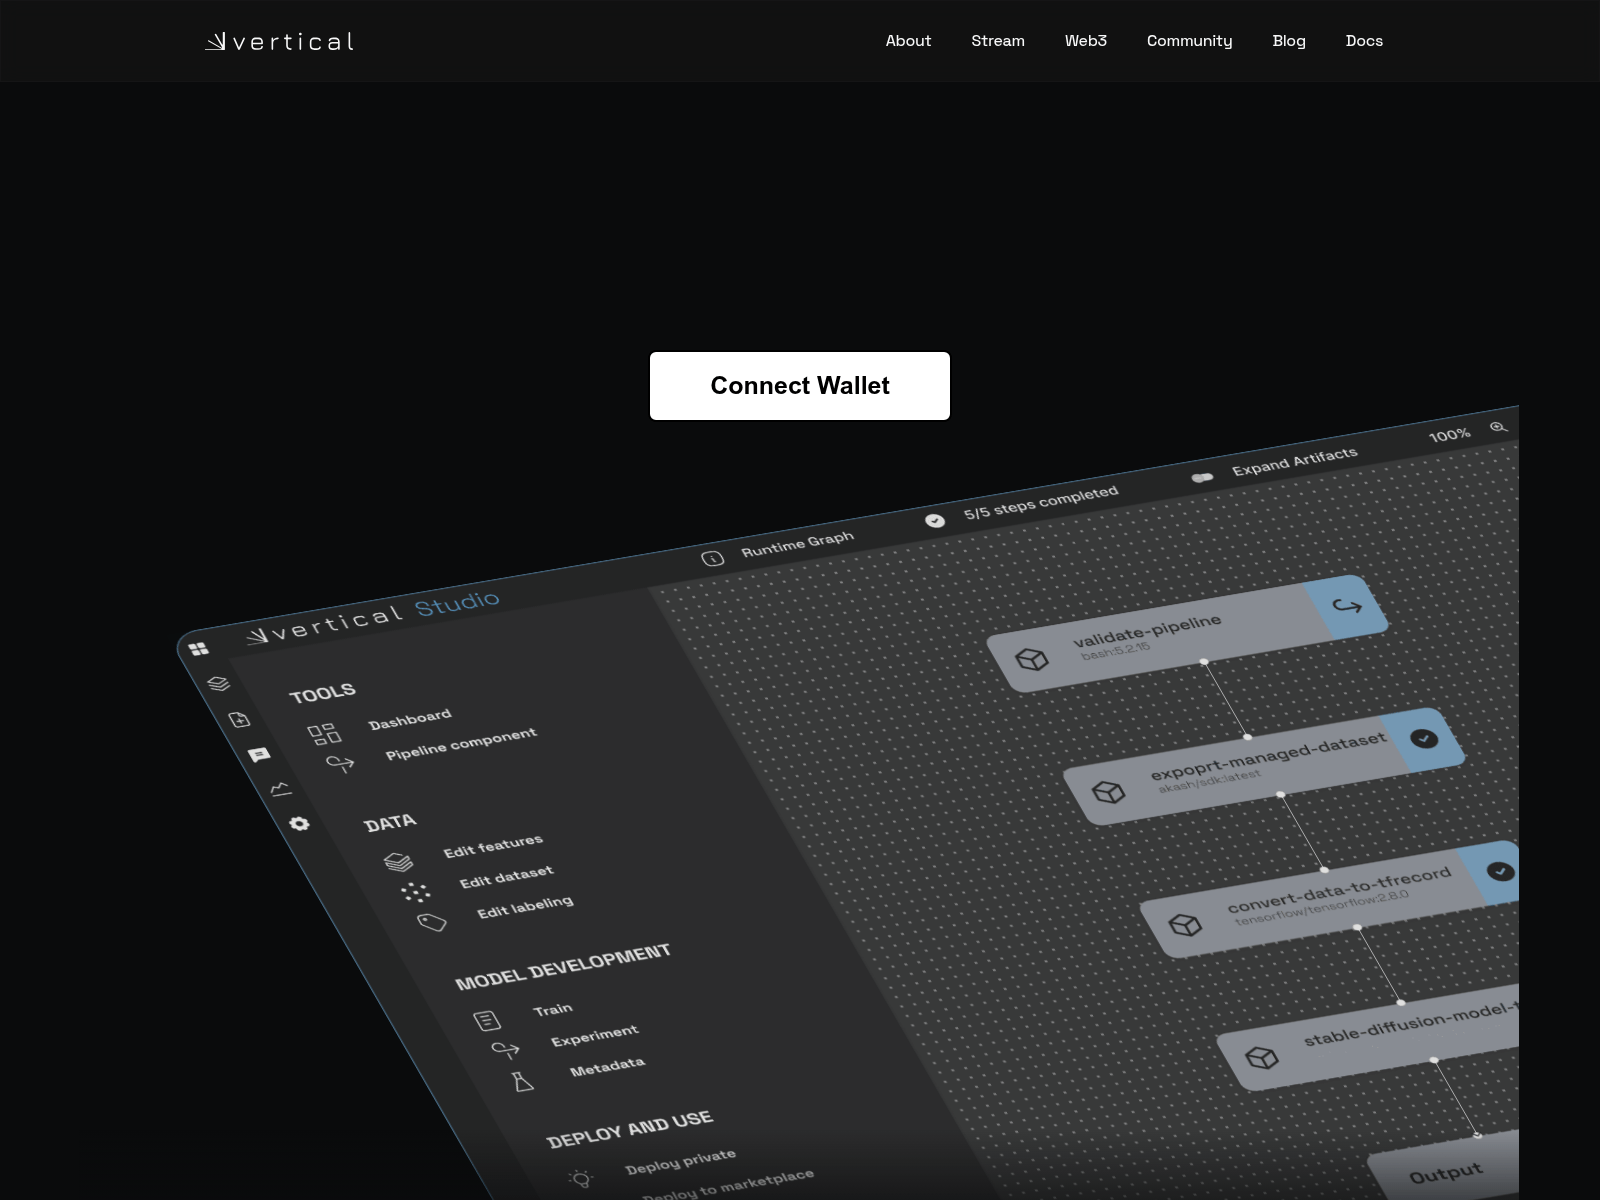The image size is (1600, 1200).
Task: Click the stable-diffusion-model node cube icon
Action: tap(1262, 1058)
